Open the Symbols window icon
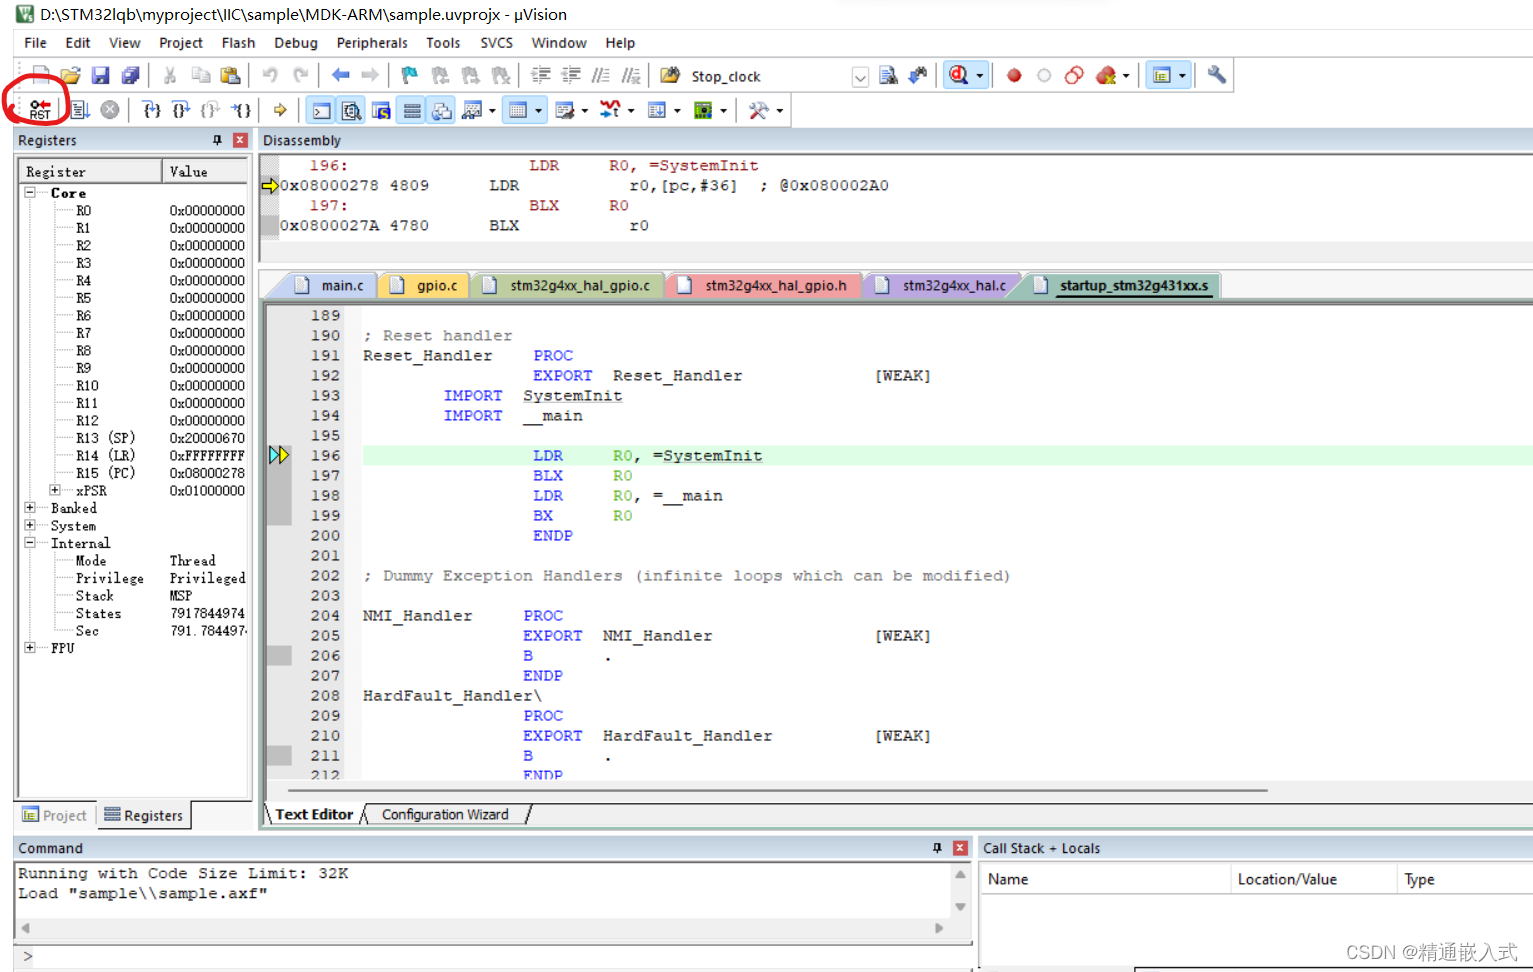Viewport: 1533px width, 972px height. tap(381, 110)
